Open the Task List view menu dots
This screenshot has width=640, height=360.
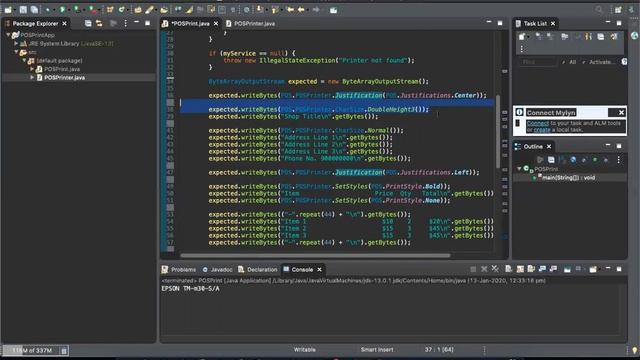pos(522,49)
